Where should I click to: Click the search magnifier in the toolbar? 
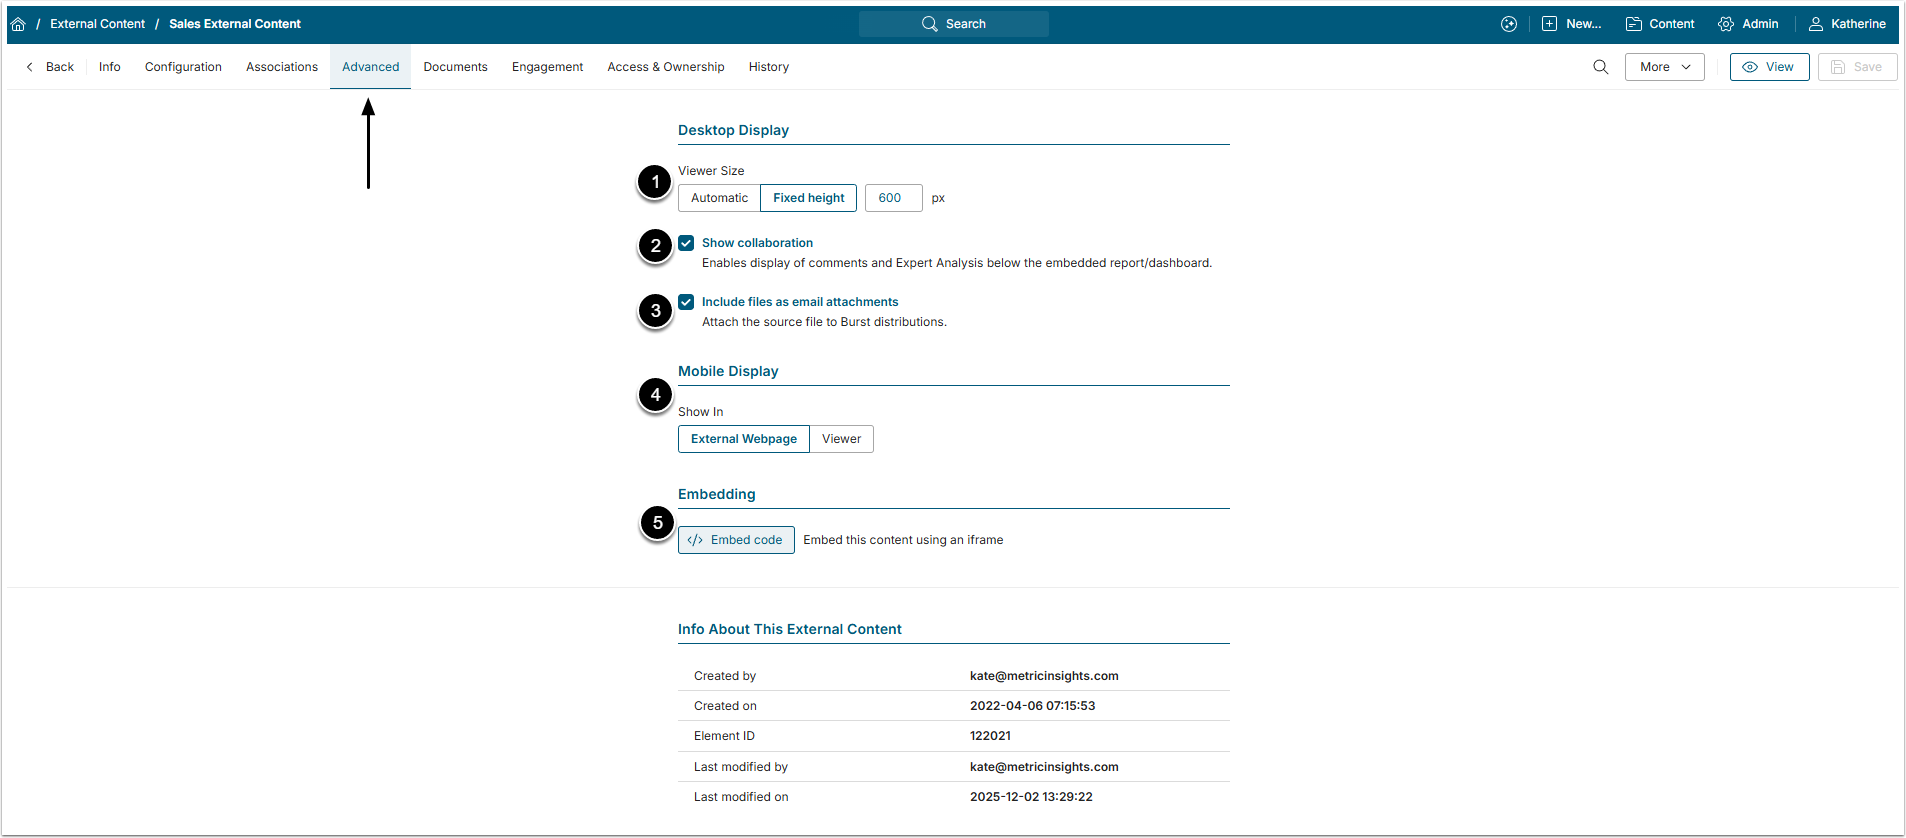point(1601,67)
